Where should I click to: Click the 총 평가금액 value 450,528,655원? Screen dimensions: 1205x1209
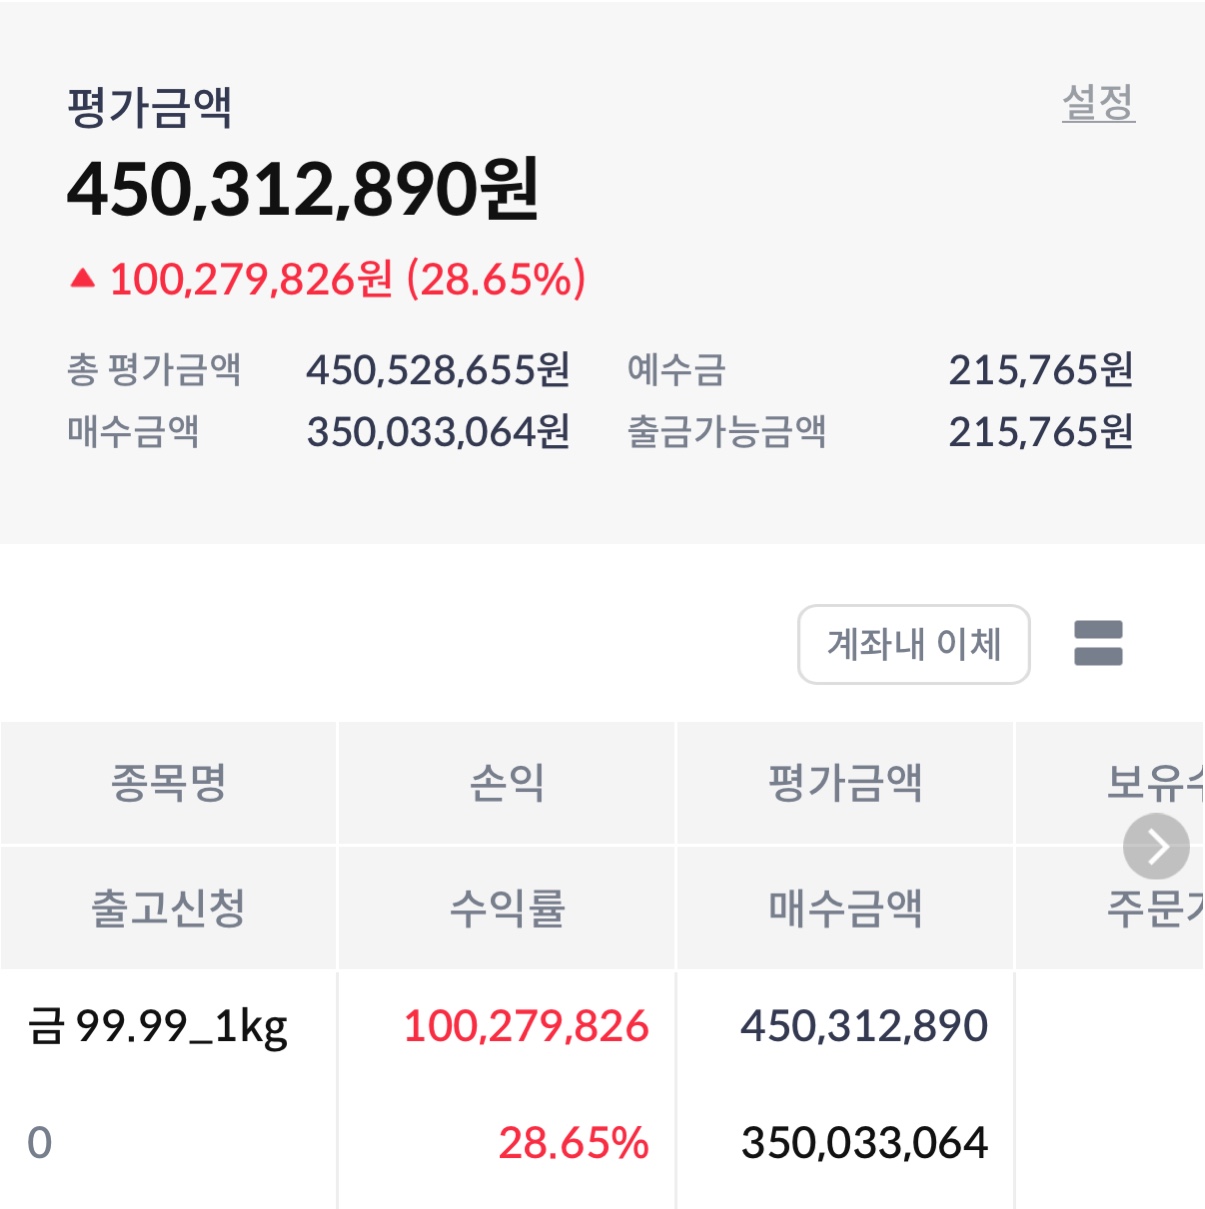tap(438, 370)
